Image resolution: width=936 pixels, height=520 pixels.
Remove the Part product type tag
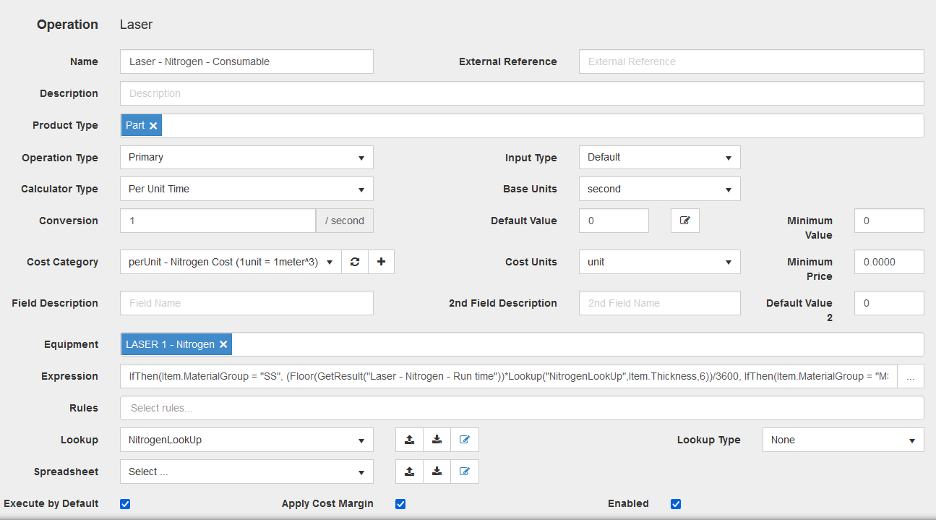click(x=153, y=126)
